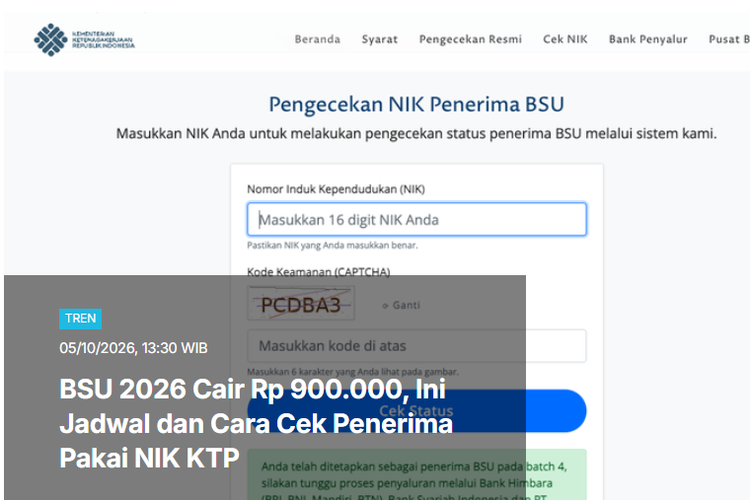Click the TREN category tag
The width and height of the screenshot is (750, 500).
(80, 319)
